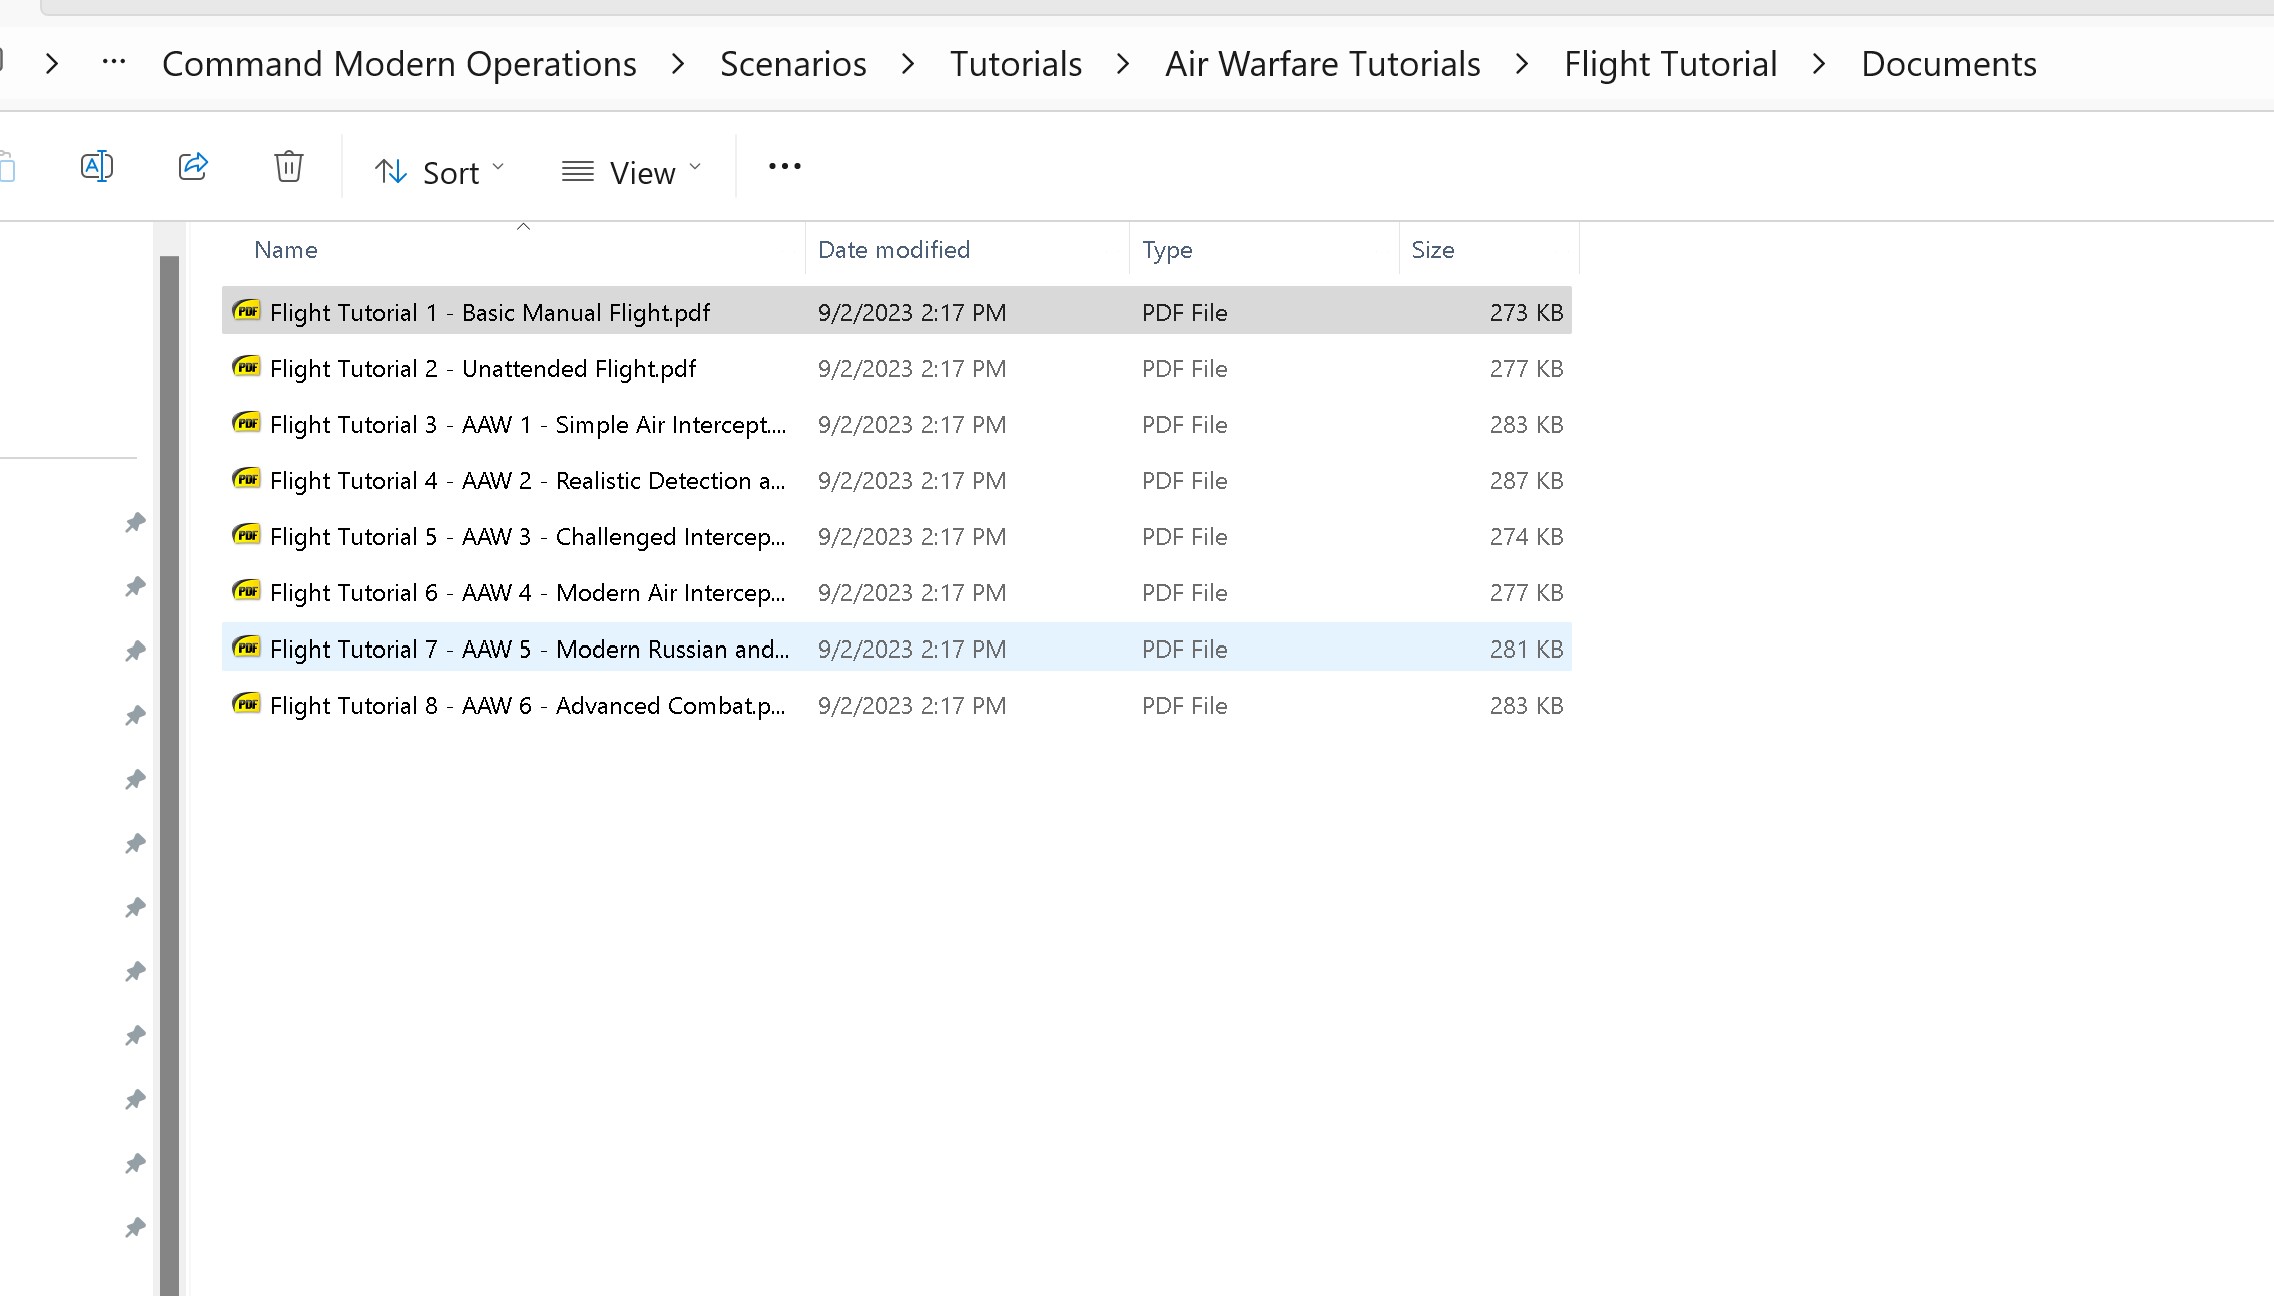Select Flight Tutorial 5 - AAW 3 file
2274x1296 pixels.
[x=527, y=537]
